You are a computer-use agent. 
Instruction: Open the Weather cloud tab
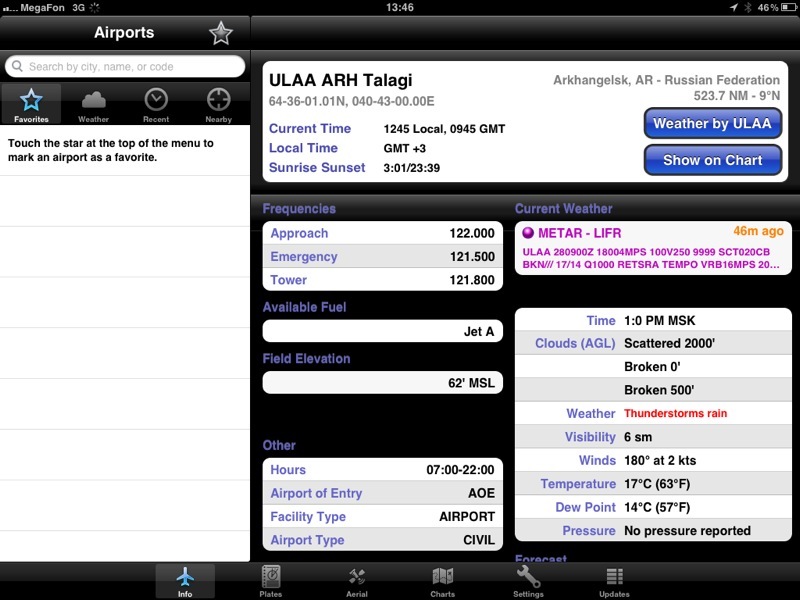click(94, 104)
